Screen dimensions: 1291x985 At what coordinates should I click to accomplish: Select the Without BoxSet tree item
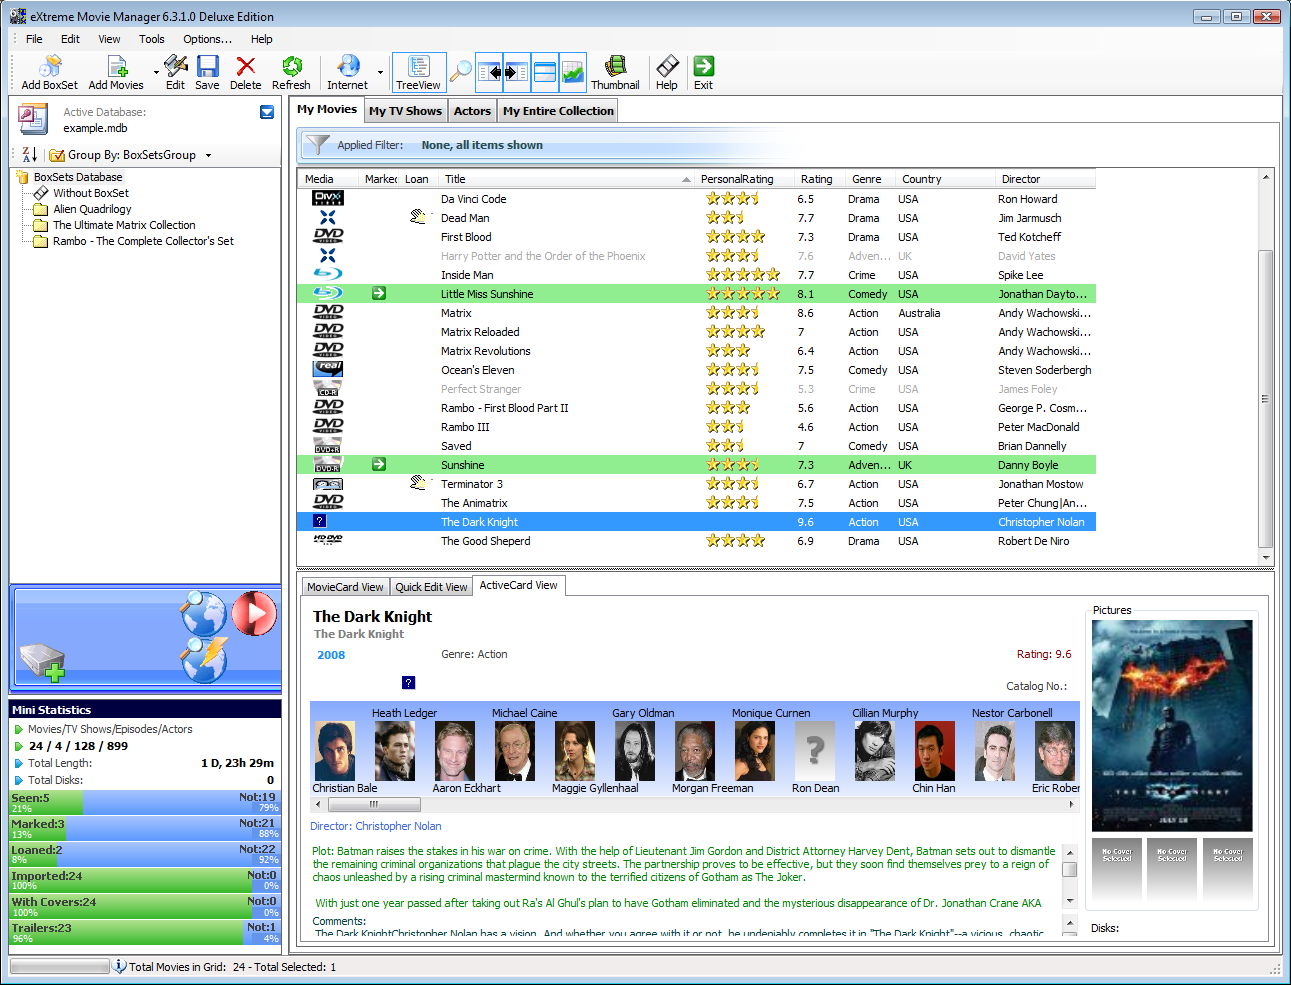91,193
